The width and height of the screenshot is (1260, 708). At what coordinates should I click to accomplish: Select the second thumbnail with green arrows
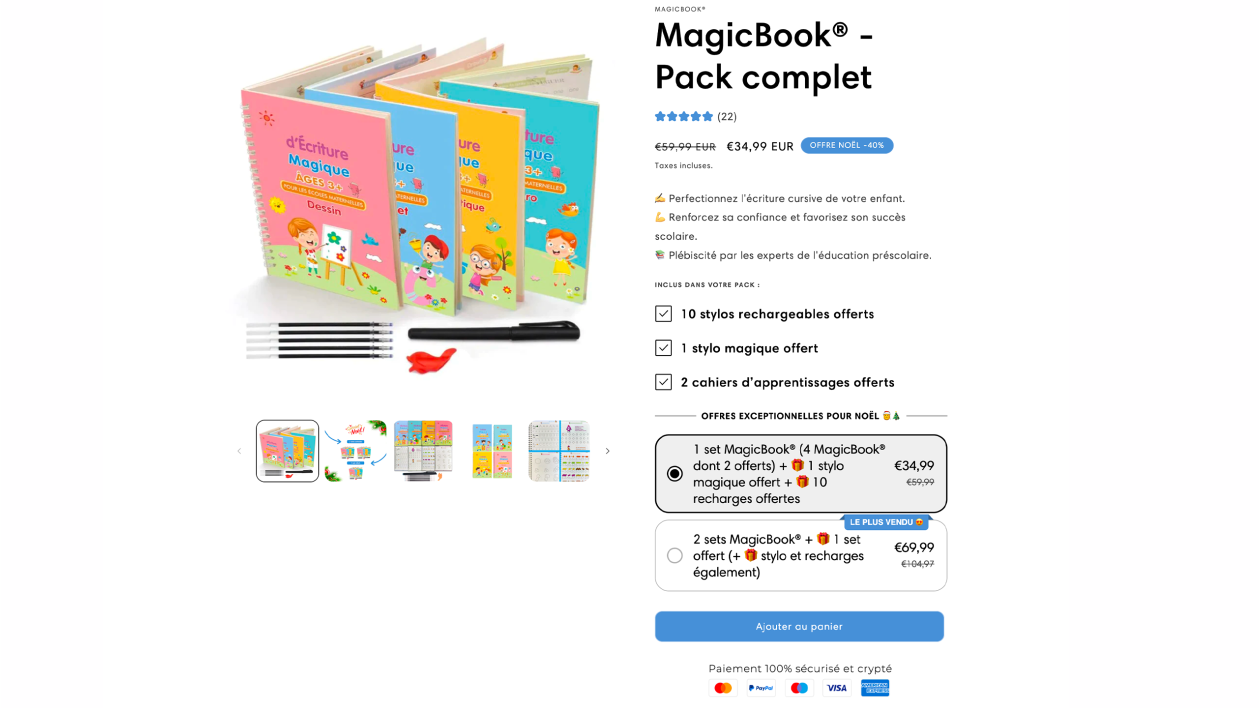point(355,451)
